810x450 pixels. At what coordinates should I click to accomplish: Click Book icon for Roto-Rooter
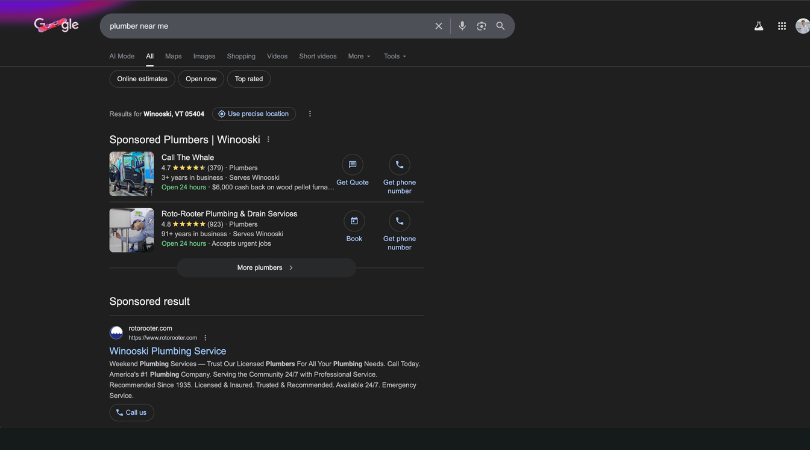pyautogui.click(x=354, y=221)
